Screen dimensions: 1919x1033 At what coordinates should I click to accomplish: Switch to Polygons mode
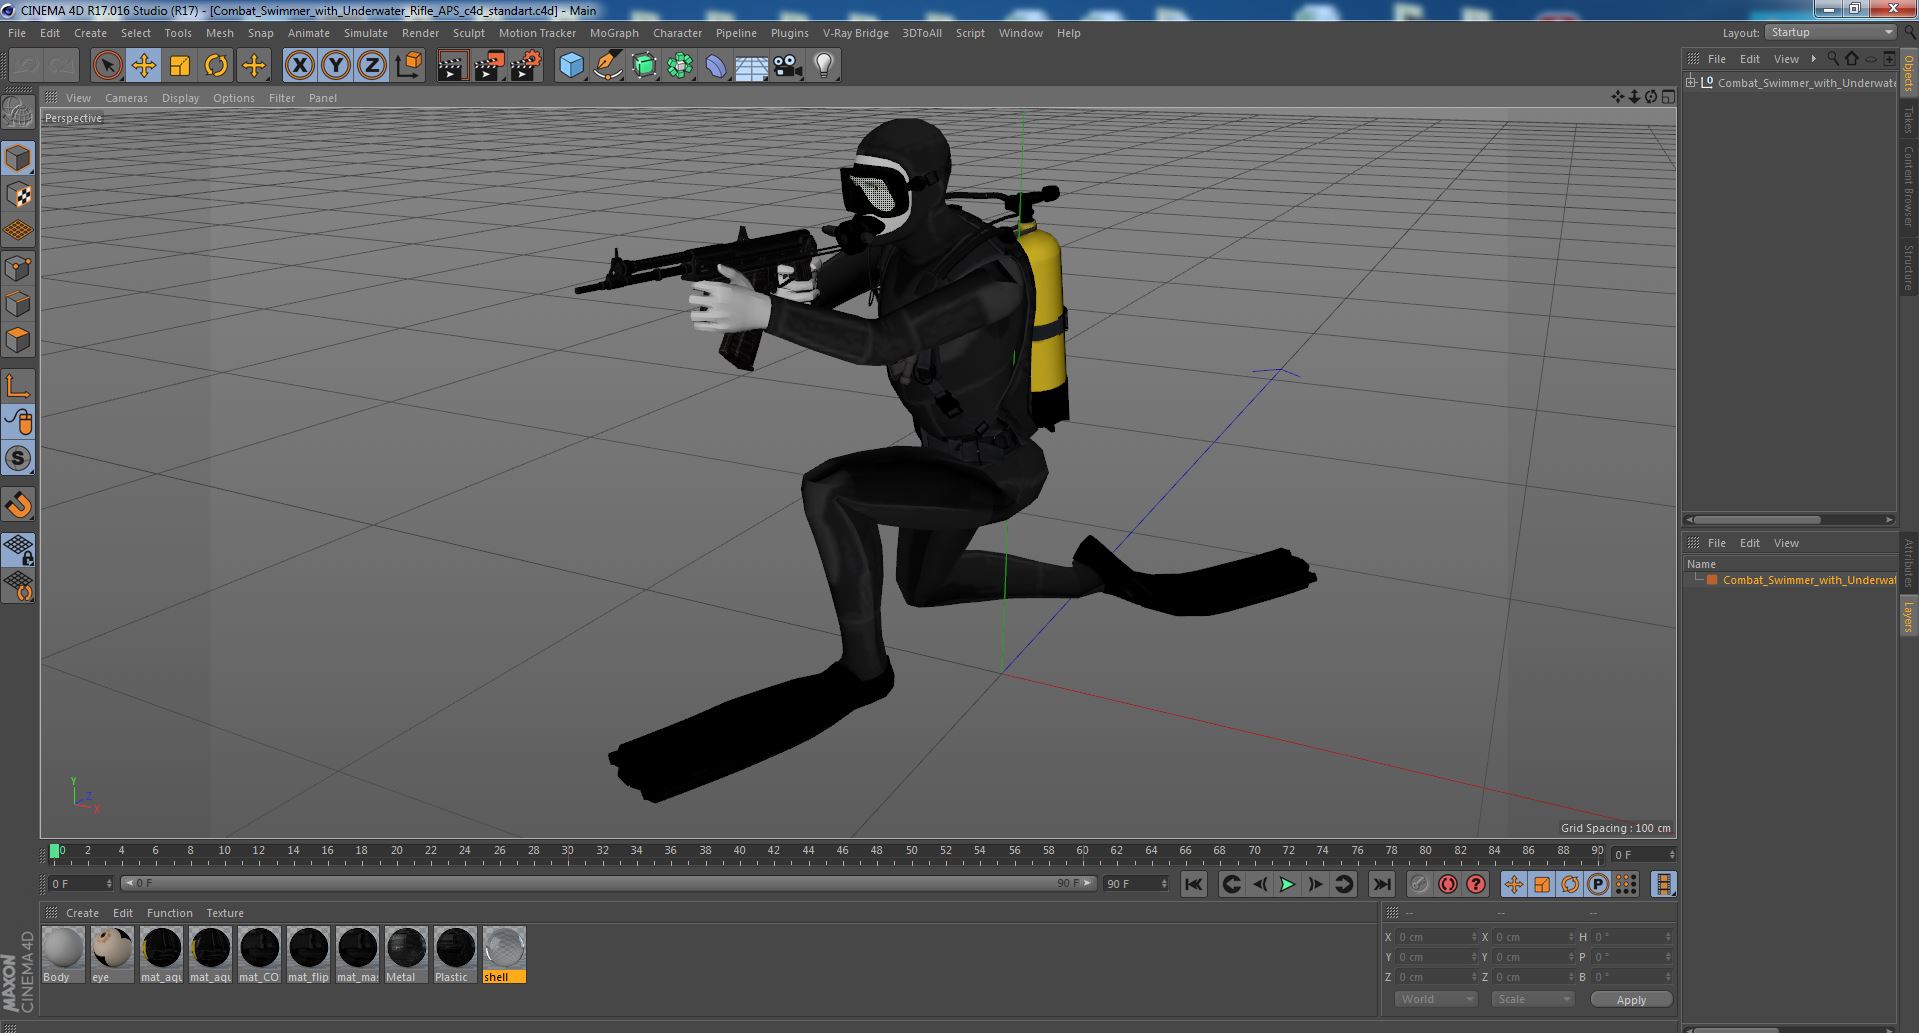tap(18, 340)
